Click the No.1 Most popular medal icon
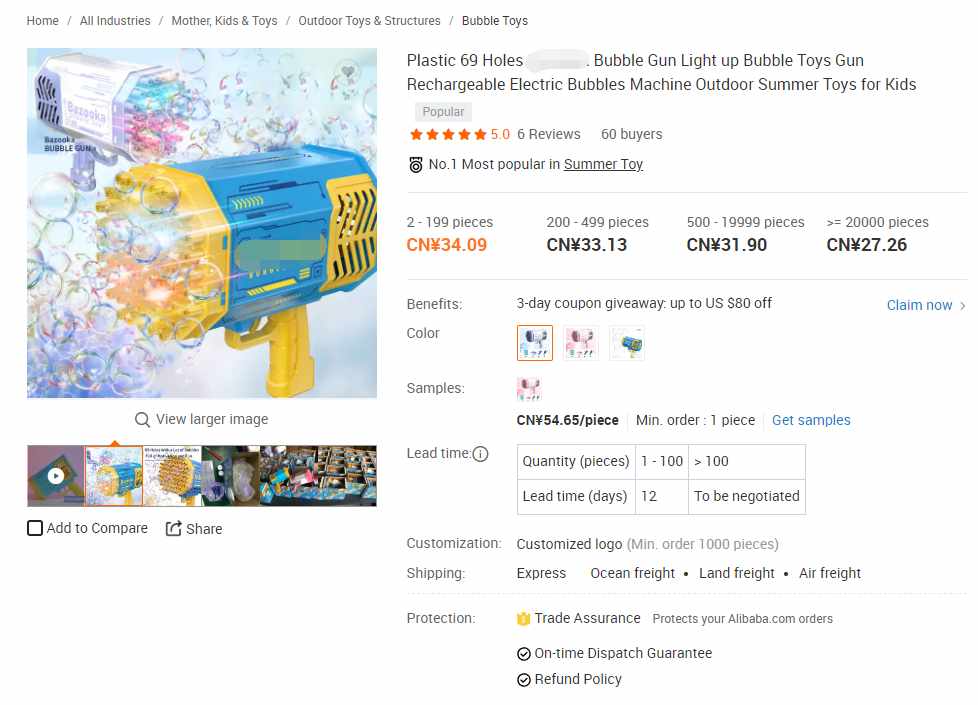Viewport: 978px width, 705px height. click(416, 165)
